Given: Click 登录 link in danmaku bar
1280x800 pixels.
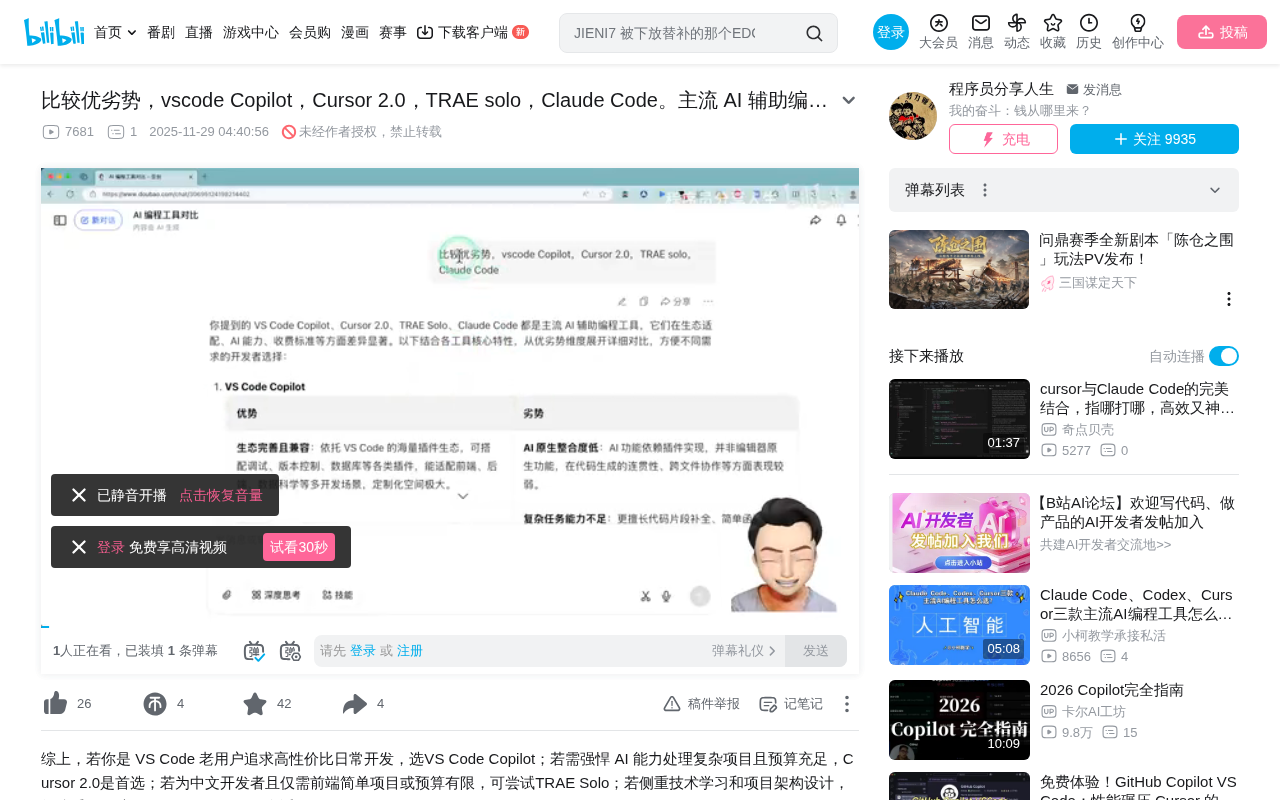Looking at the screenshot, I should tap(363, 651).
